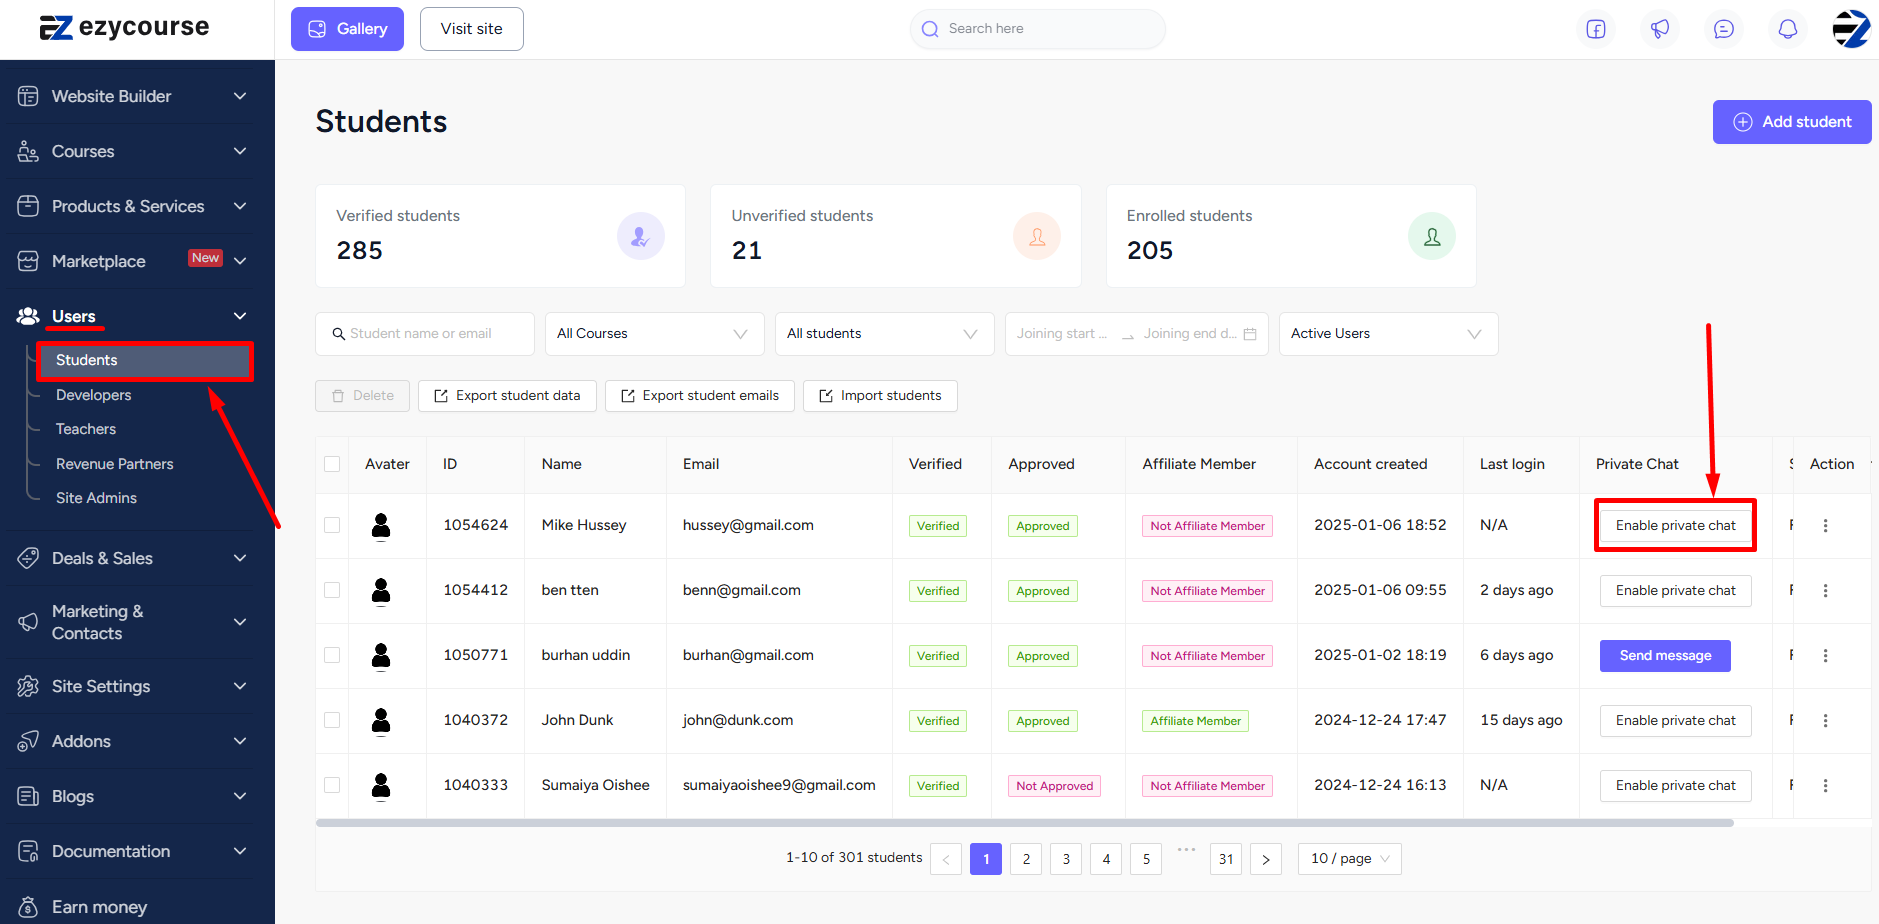
Task: Select the checkbox for burhan uddin
Action: tap(332, 655)
